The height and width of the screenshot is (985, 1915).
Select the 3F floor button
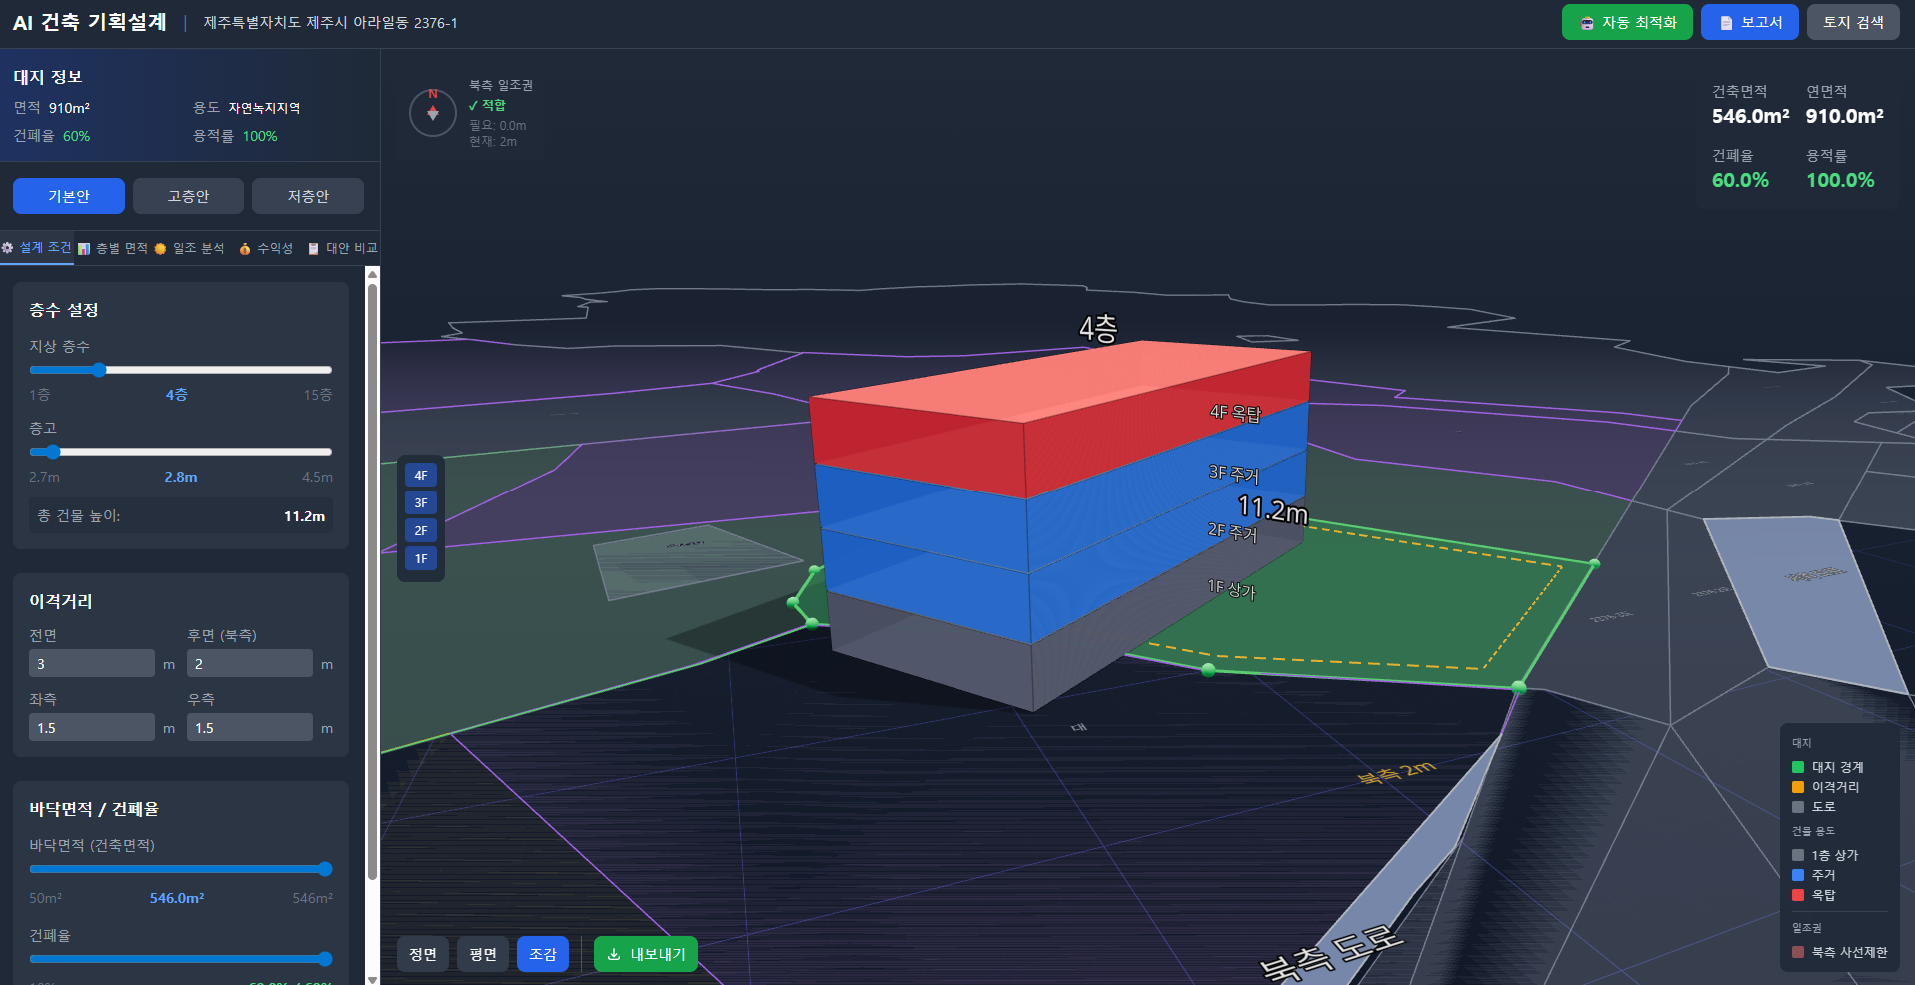[x=421, y=503]
